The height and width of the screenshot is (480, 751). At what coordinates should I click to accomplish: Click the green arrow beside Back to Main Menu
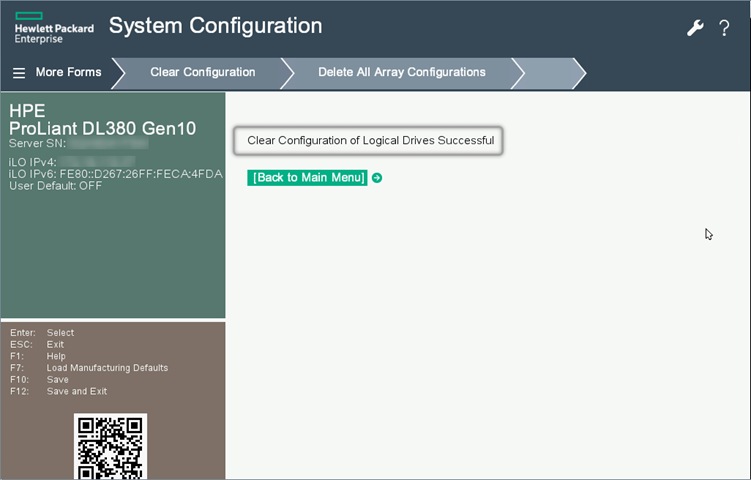coord(377,178)
